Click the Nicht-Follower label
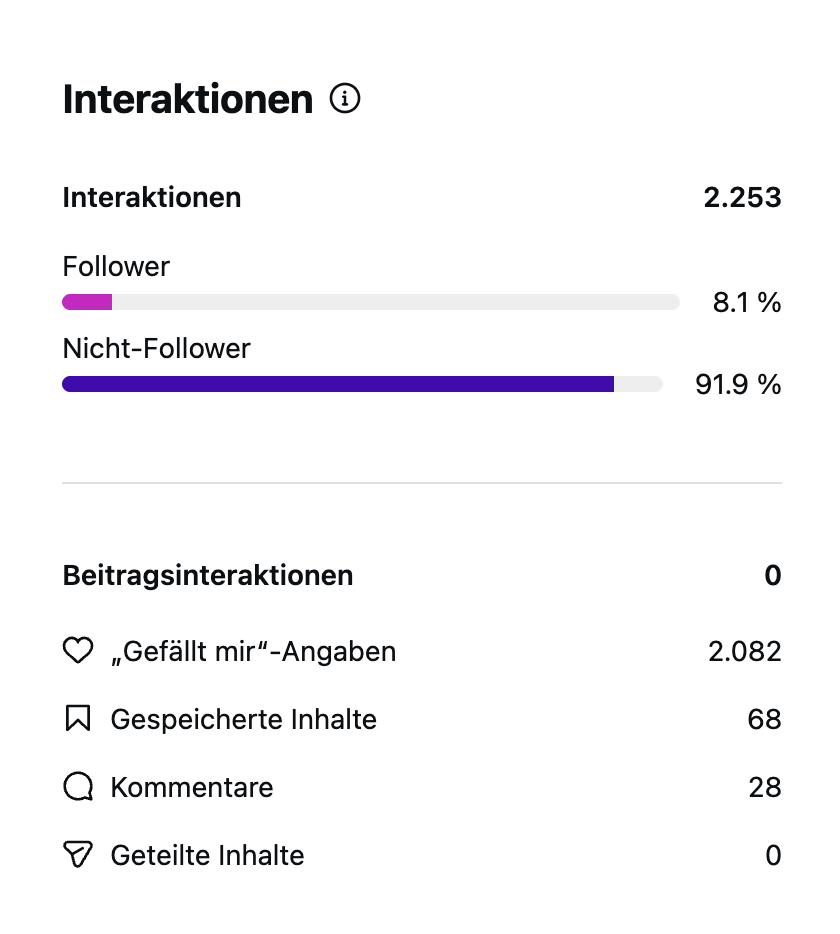 (x=156, y=348)
